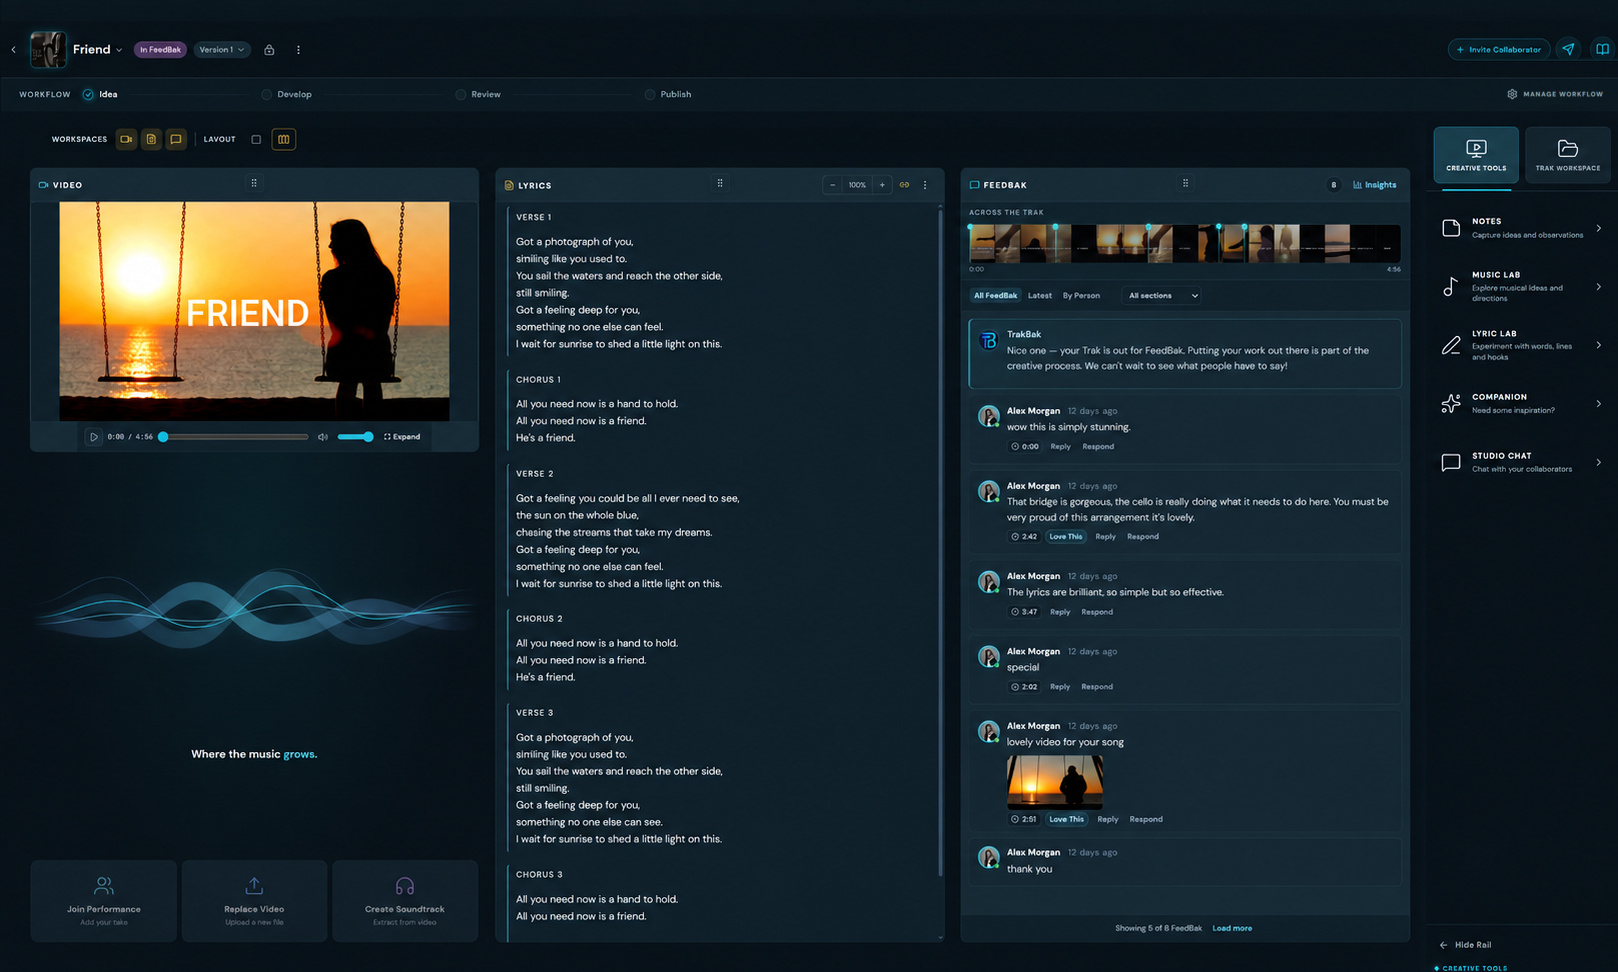Click the Video panel drag handle
This screenshot has height=972, width=1618.
(254, 183)
